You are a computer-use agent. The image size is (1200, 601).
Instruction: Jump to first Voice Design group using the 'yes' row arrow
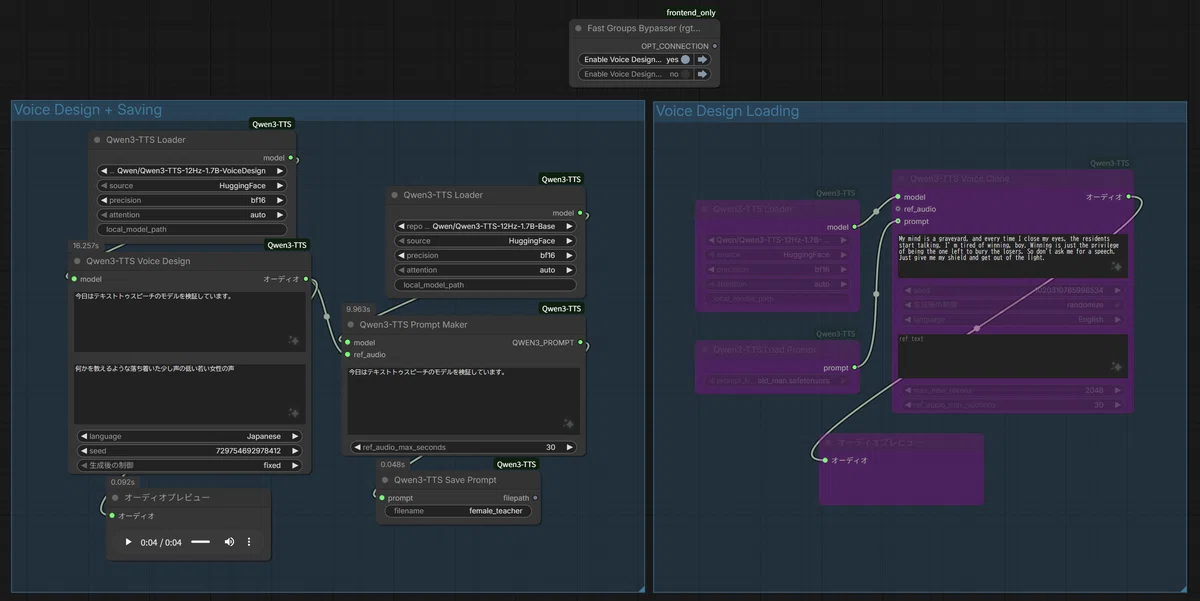pos(703,60)
